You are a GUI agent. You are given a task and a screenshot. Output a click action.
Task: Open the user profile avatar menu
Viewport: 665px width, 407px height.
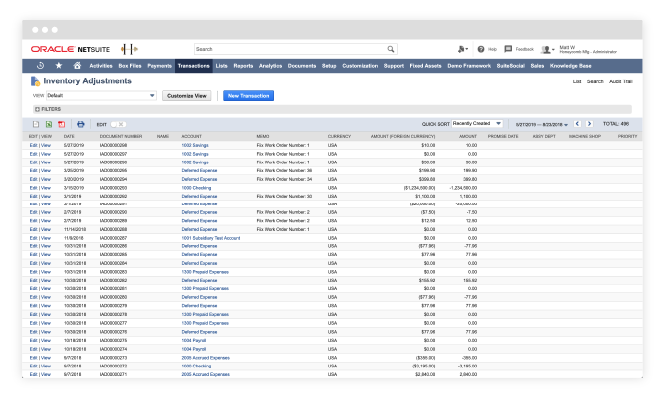[547, 50]
